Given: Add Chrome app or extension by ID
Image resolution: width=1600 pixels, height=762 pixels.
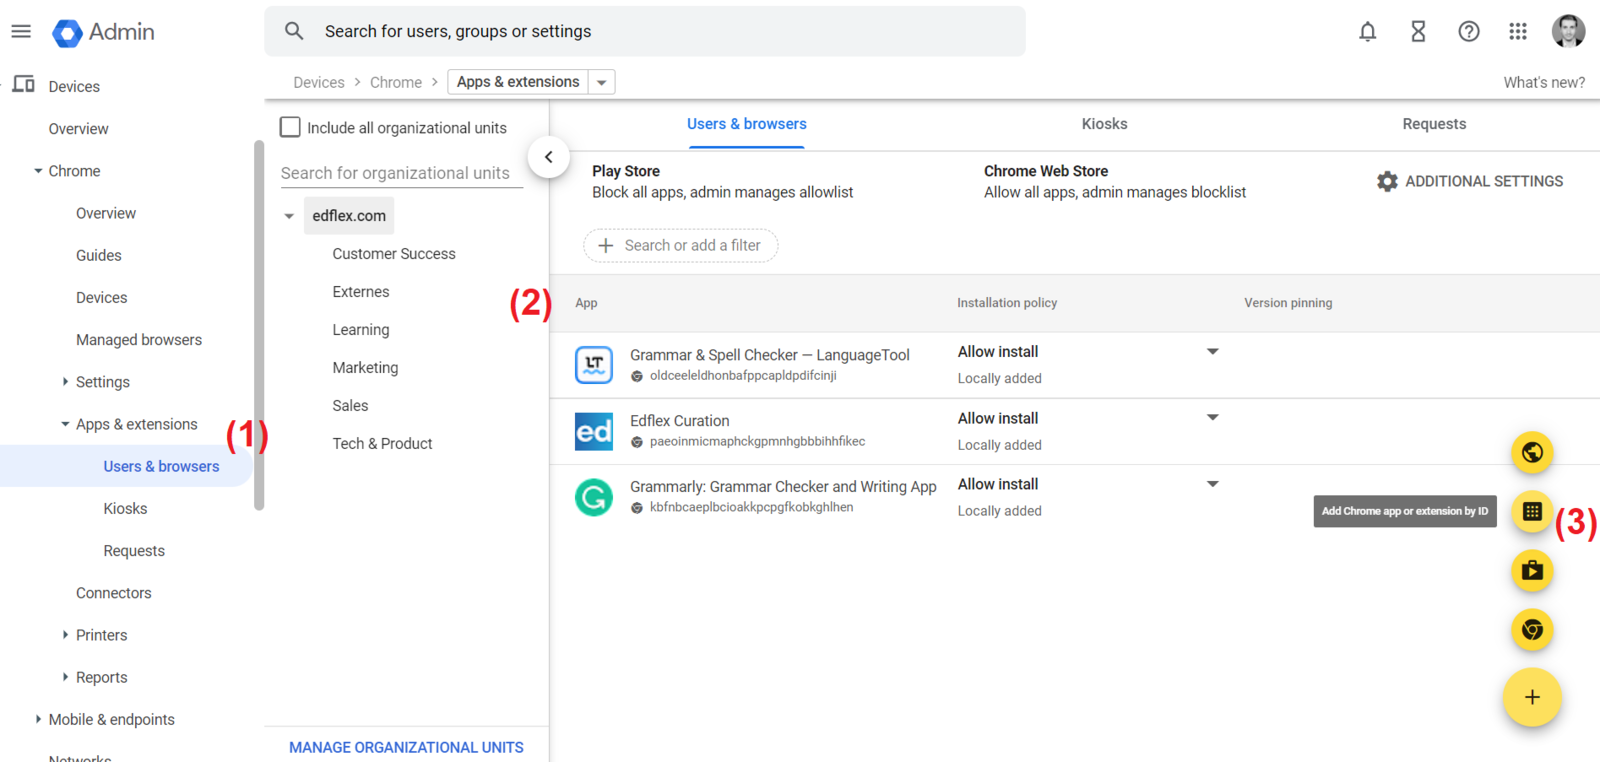Looking at the screenshot, I should (x=1532, y=511).
